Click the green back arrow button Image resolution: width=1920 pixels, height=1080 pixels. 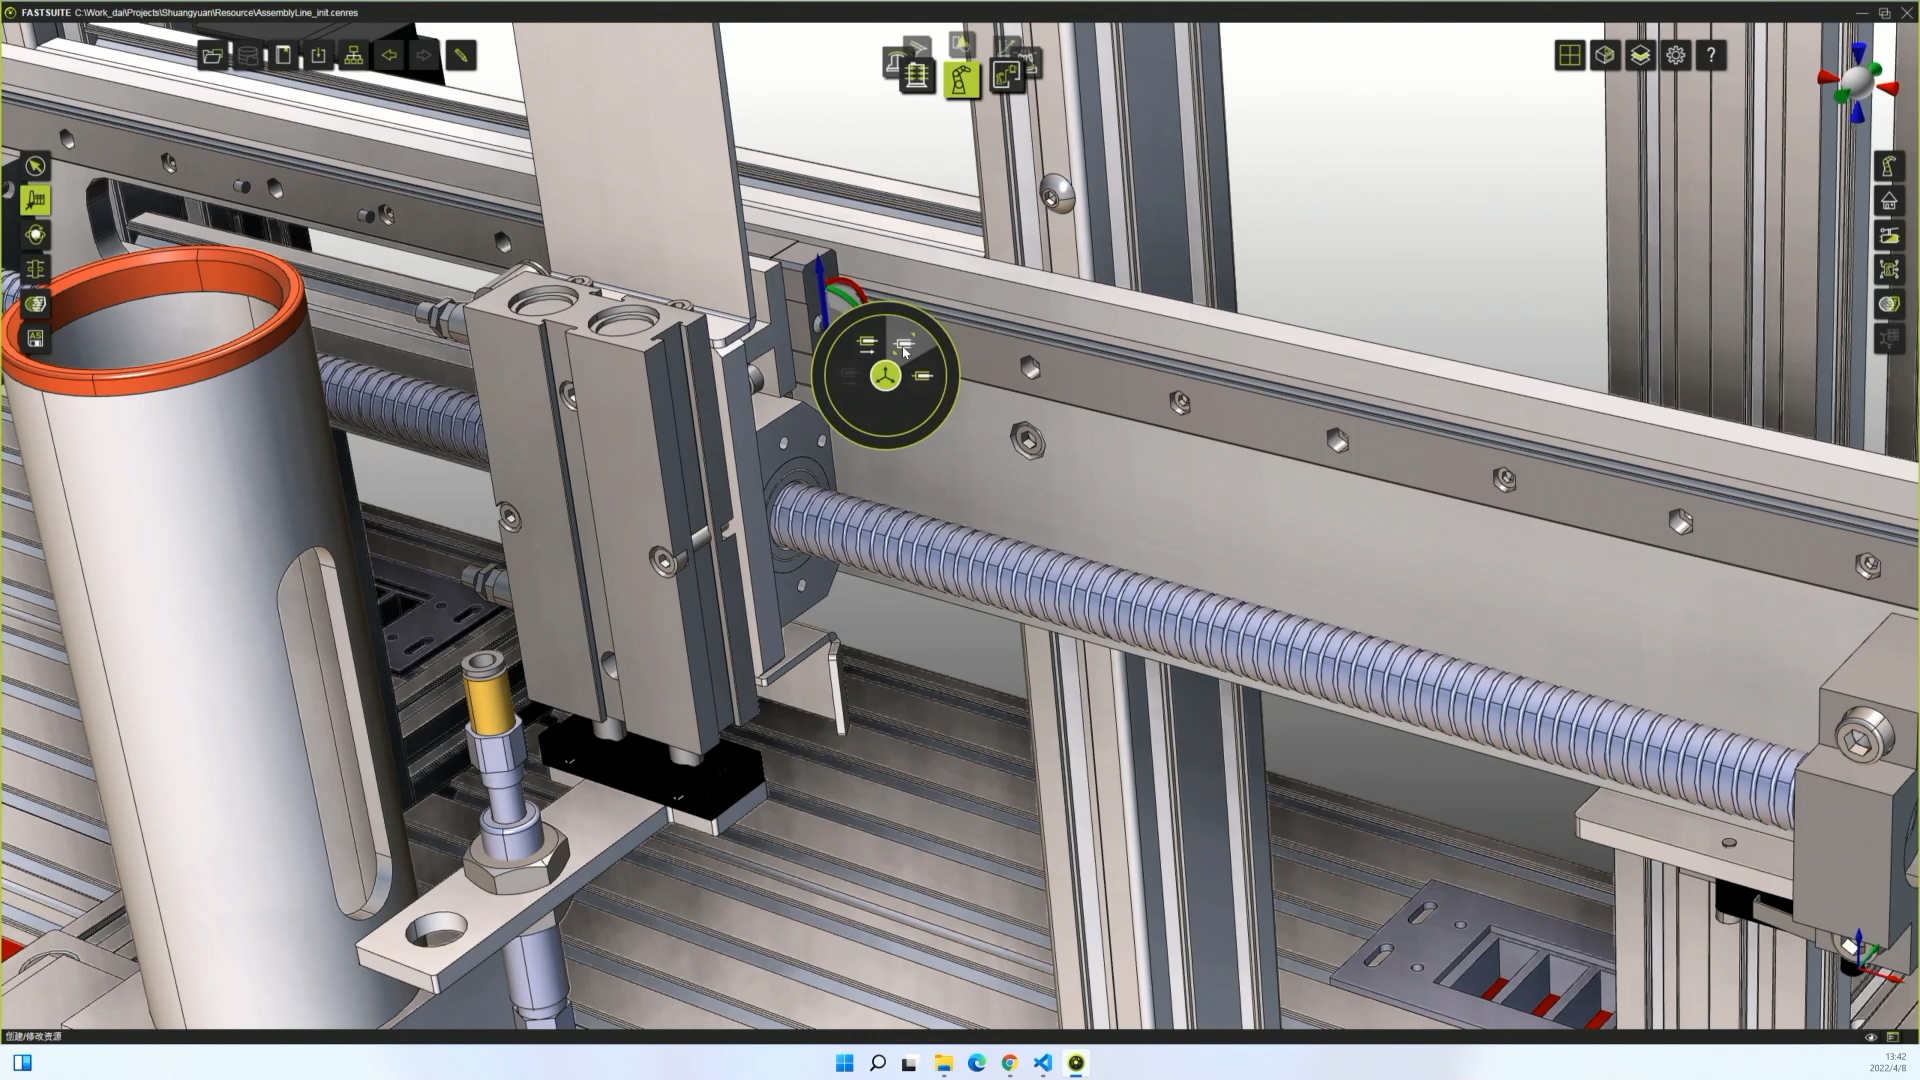click(389, 56)
